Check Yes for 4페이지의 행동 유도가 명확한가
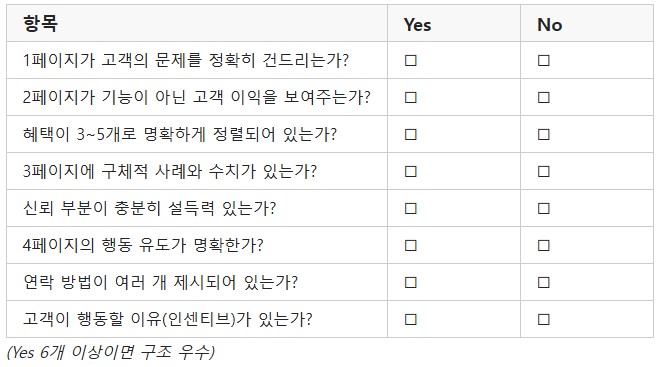 point(410,246)
